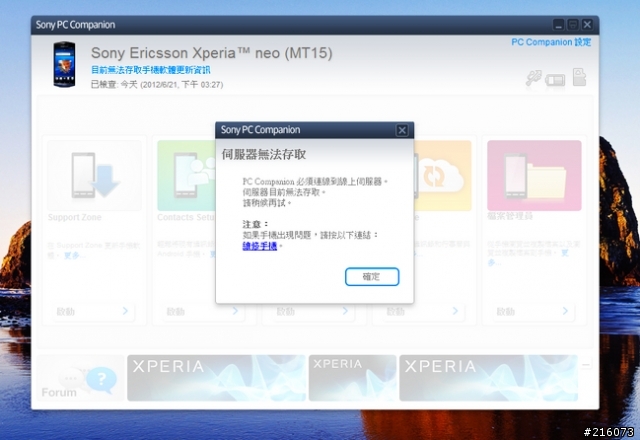Click 啟動 under the cloud sync tile
Image resolution: width=640 pixels, height=440 pixels.
pos(423,311)
